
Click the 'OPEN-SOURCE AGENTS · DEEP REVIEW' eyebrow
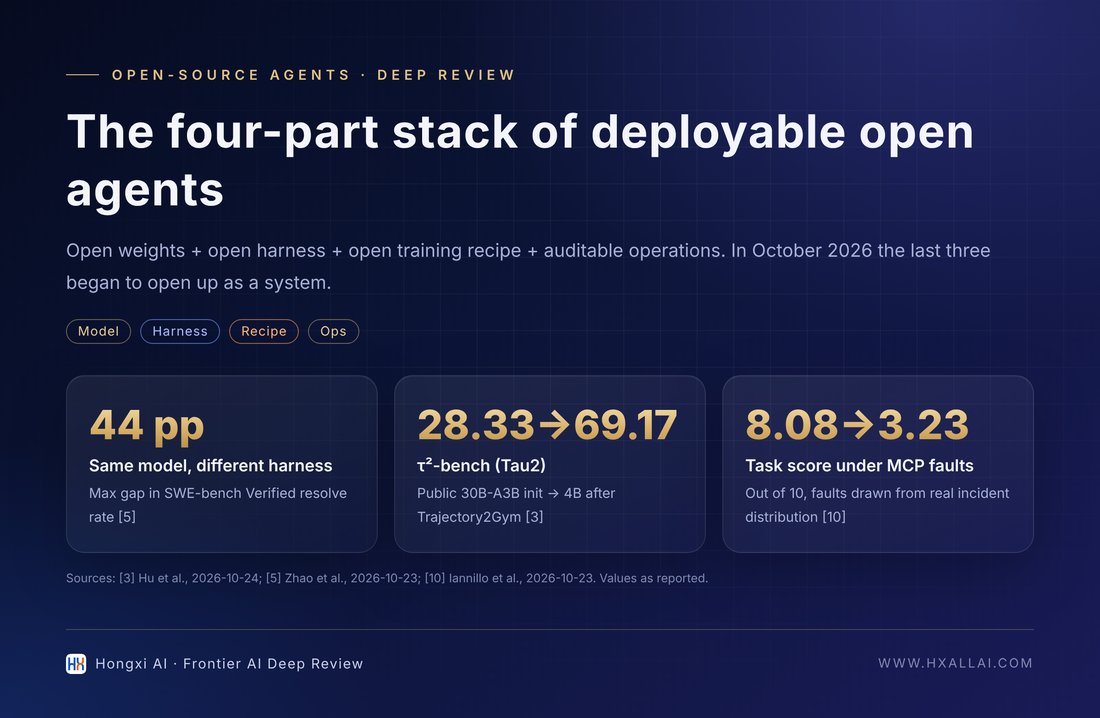click(x=314, y=75)
